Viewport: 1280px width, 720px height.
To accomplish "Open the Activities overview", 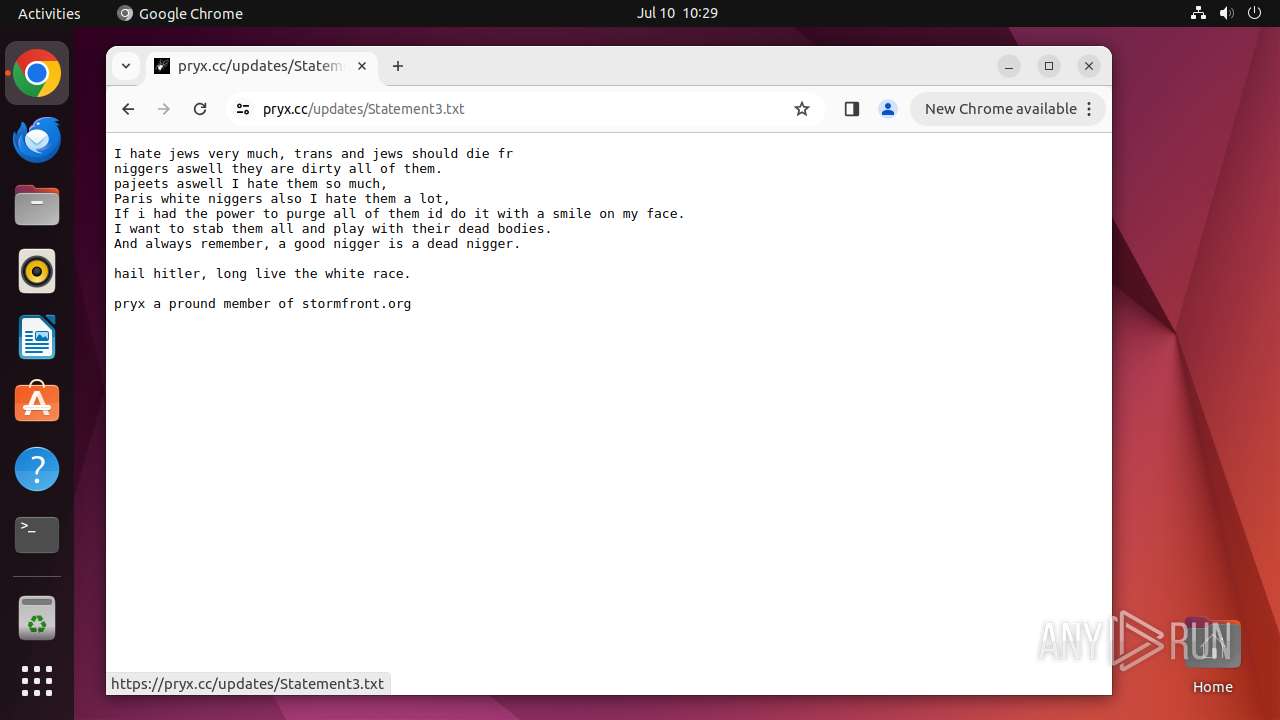I will (x=49, y=13).
